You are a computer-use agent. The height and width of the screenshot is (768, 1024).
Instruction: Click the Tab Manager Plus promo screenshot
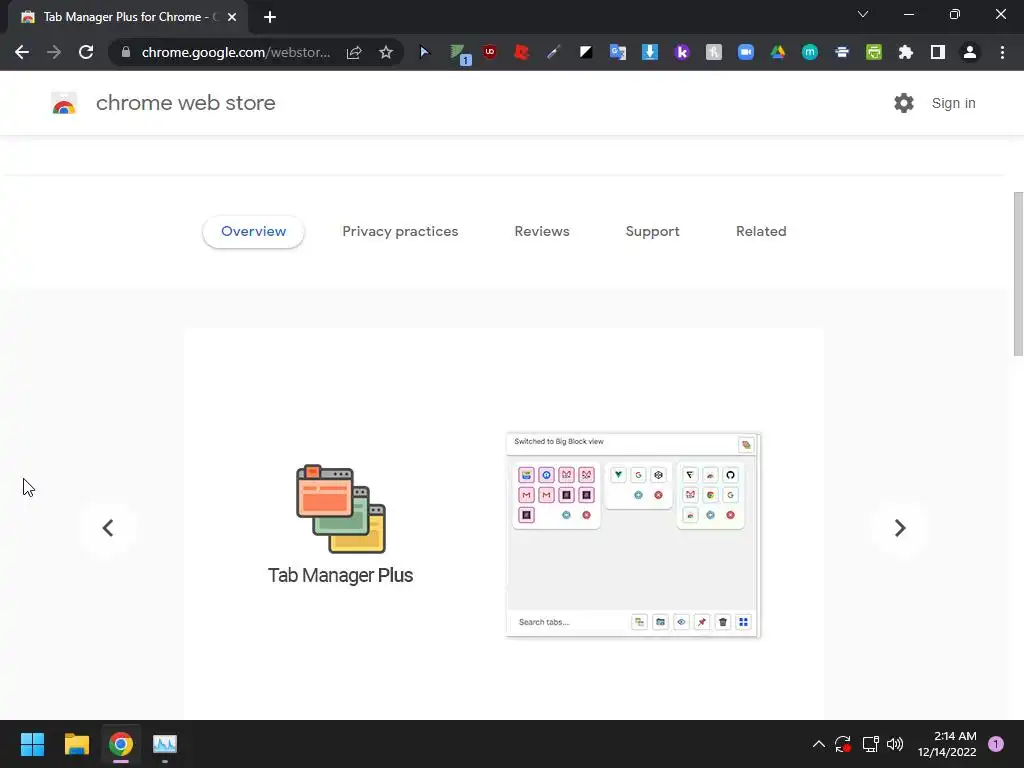point(633,535)
